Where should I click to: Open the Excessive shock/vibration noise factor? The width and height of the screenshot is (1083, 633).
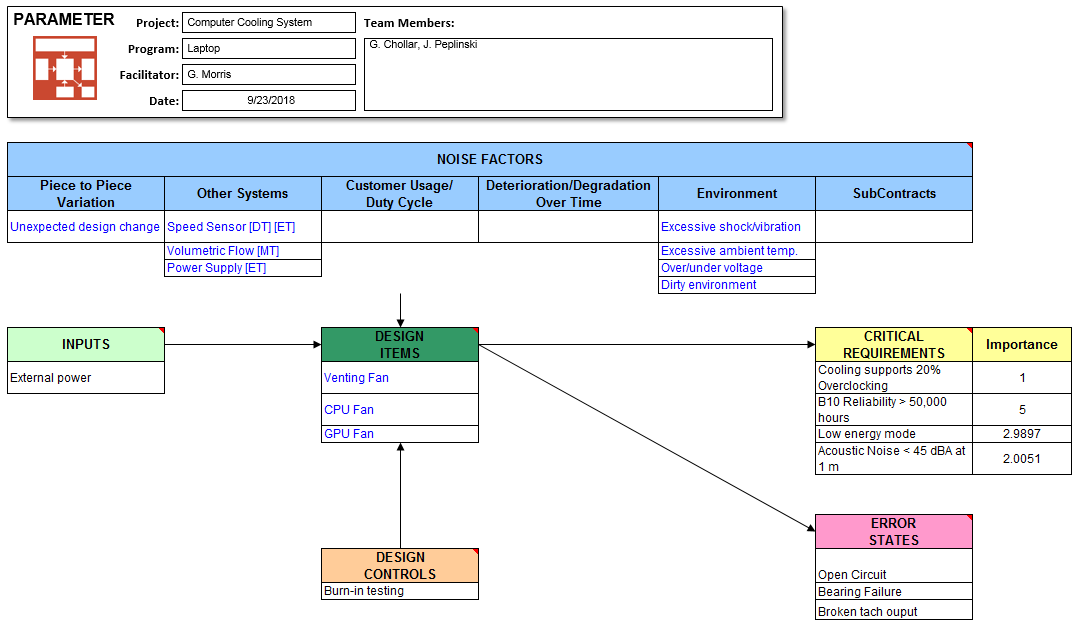pyautogui.click(x=728, y=227)
